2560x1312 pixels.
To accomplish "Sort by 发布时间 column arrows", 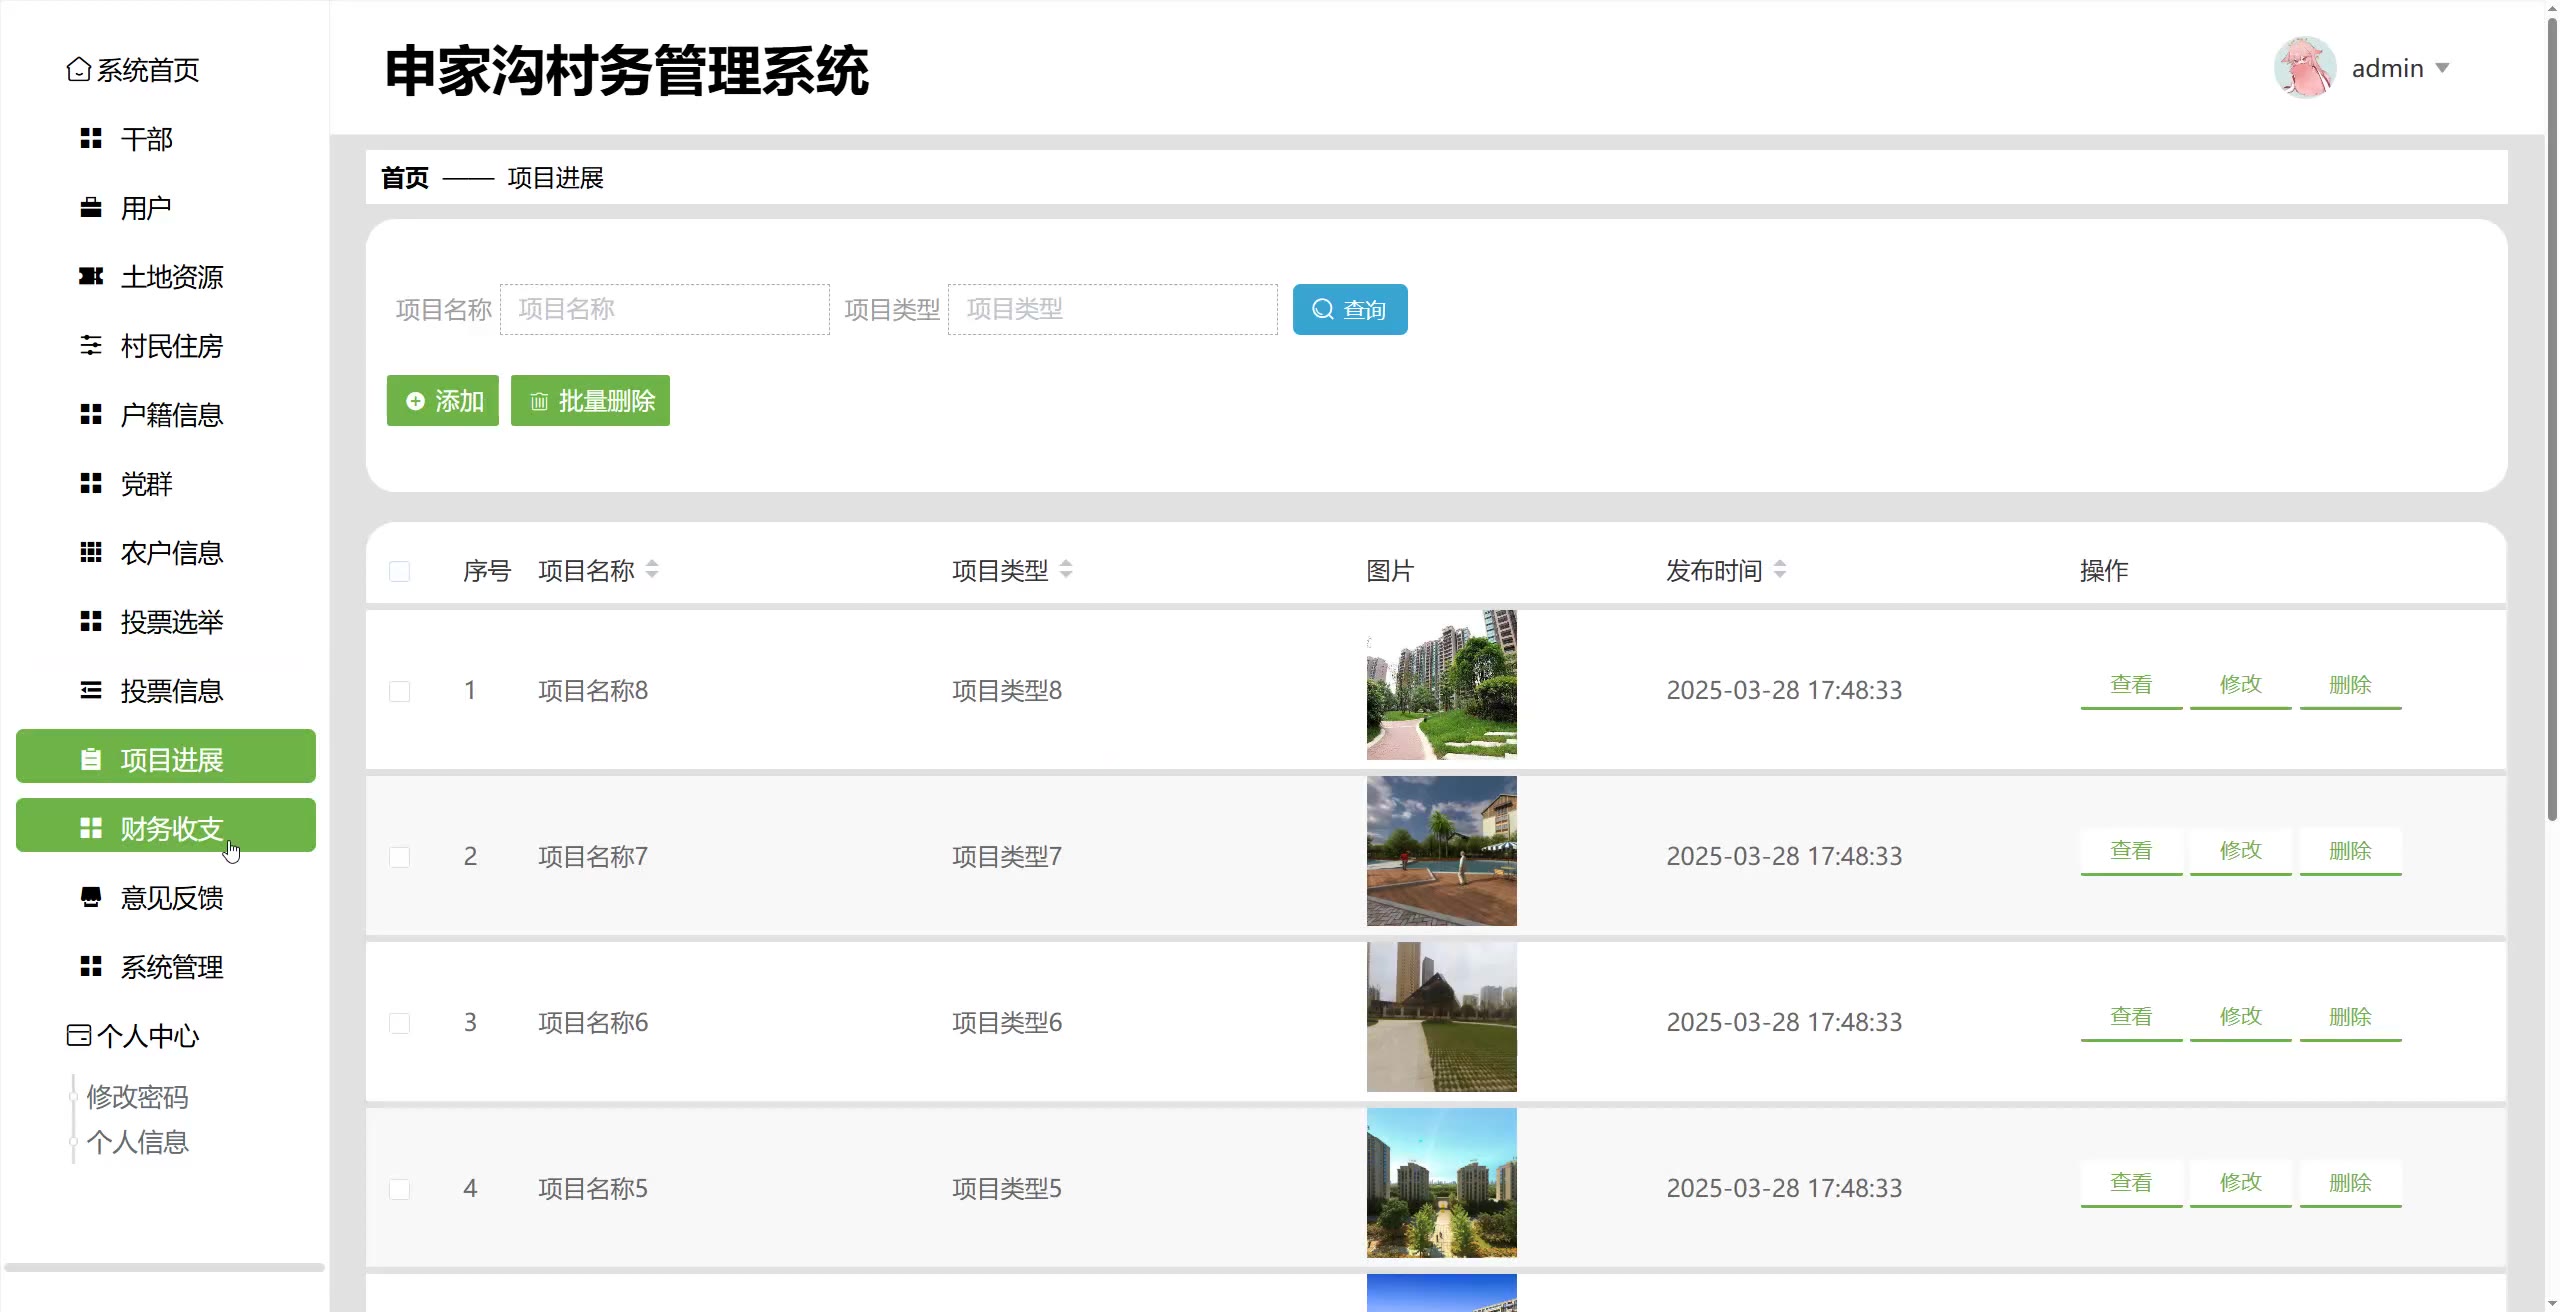I will coord(1780,570).
